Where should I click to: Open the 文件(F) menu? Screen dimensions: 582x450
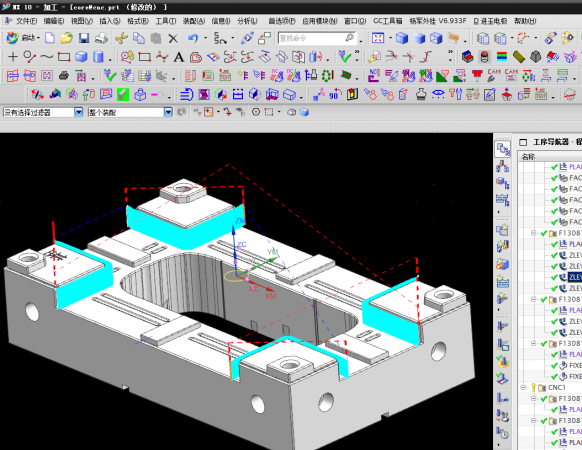pos(26,21)
